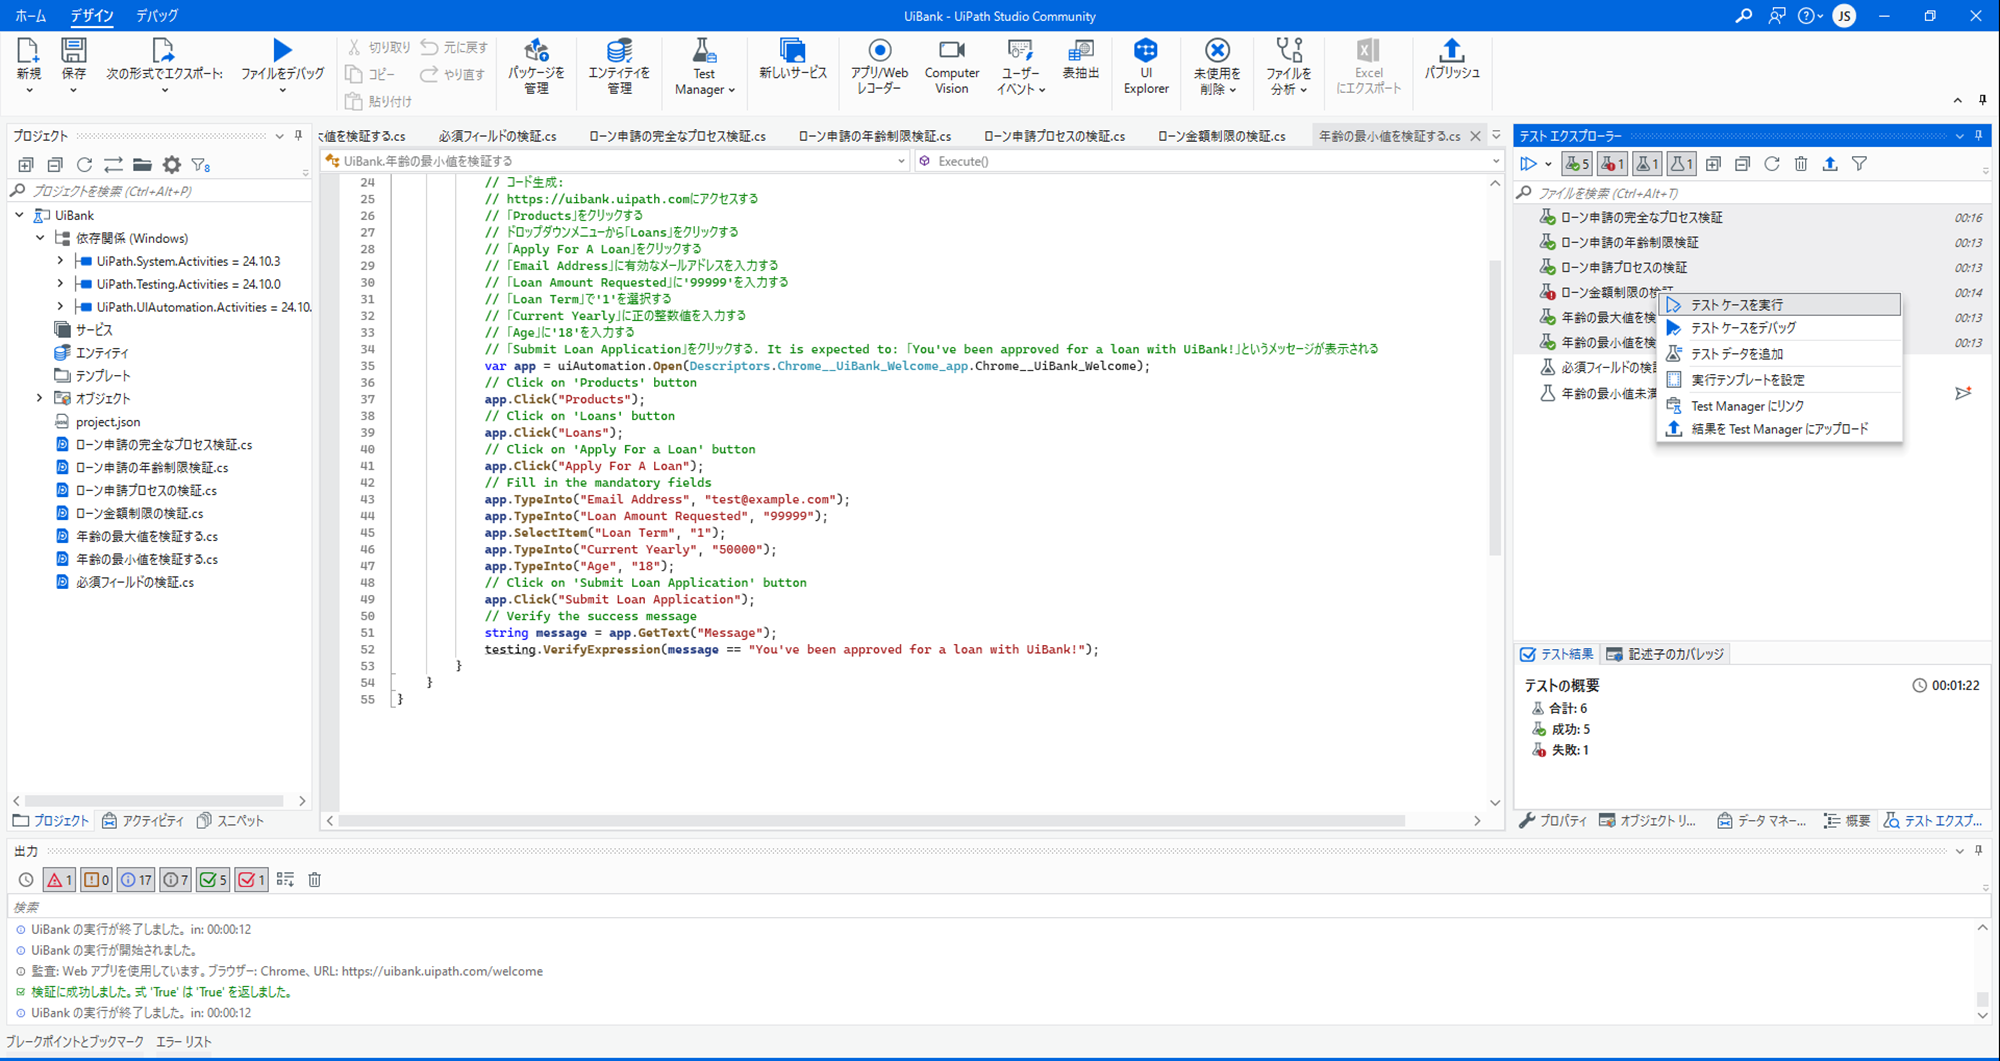Click 新しいサービス (New Service) button

click(x=793, y=60)
